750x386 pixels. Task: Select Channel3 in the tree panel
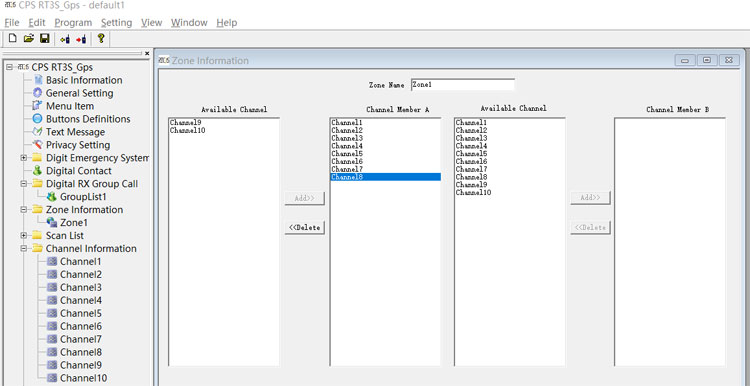coord(80,287)
